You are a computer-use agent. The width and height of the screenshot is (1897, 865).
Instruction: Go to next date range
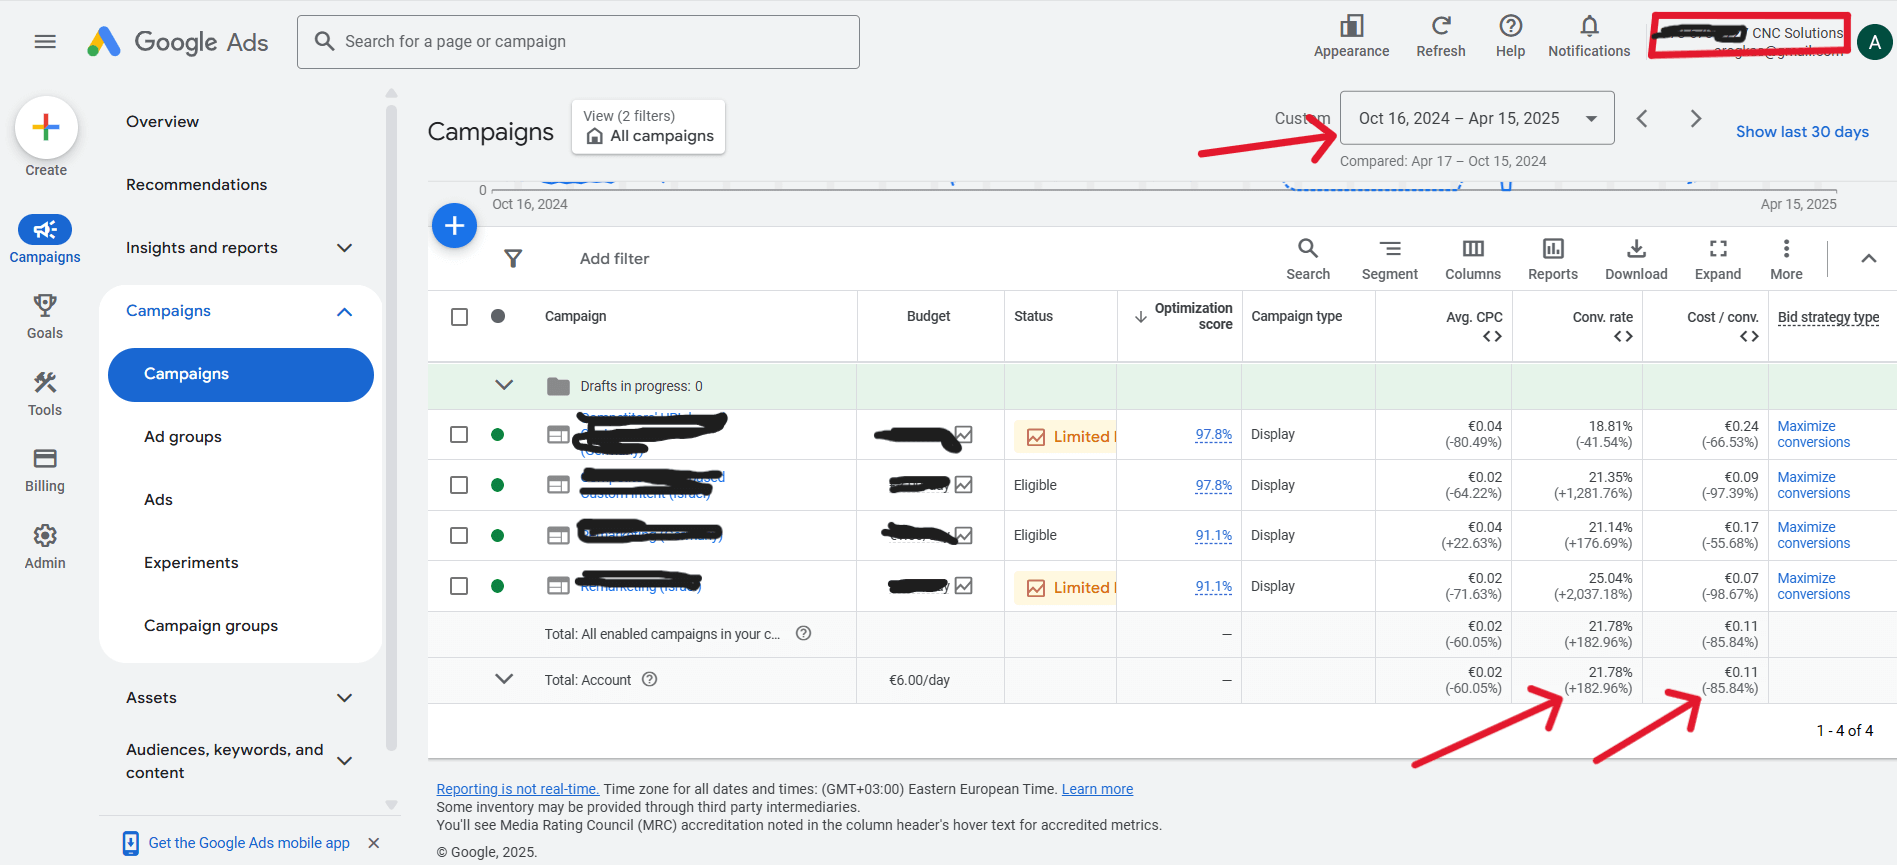1695,118
